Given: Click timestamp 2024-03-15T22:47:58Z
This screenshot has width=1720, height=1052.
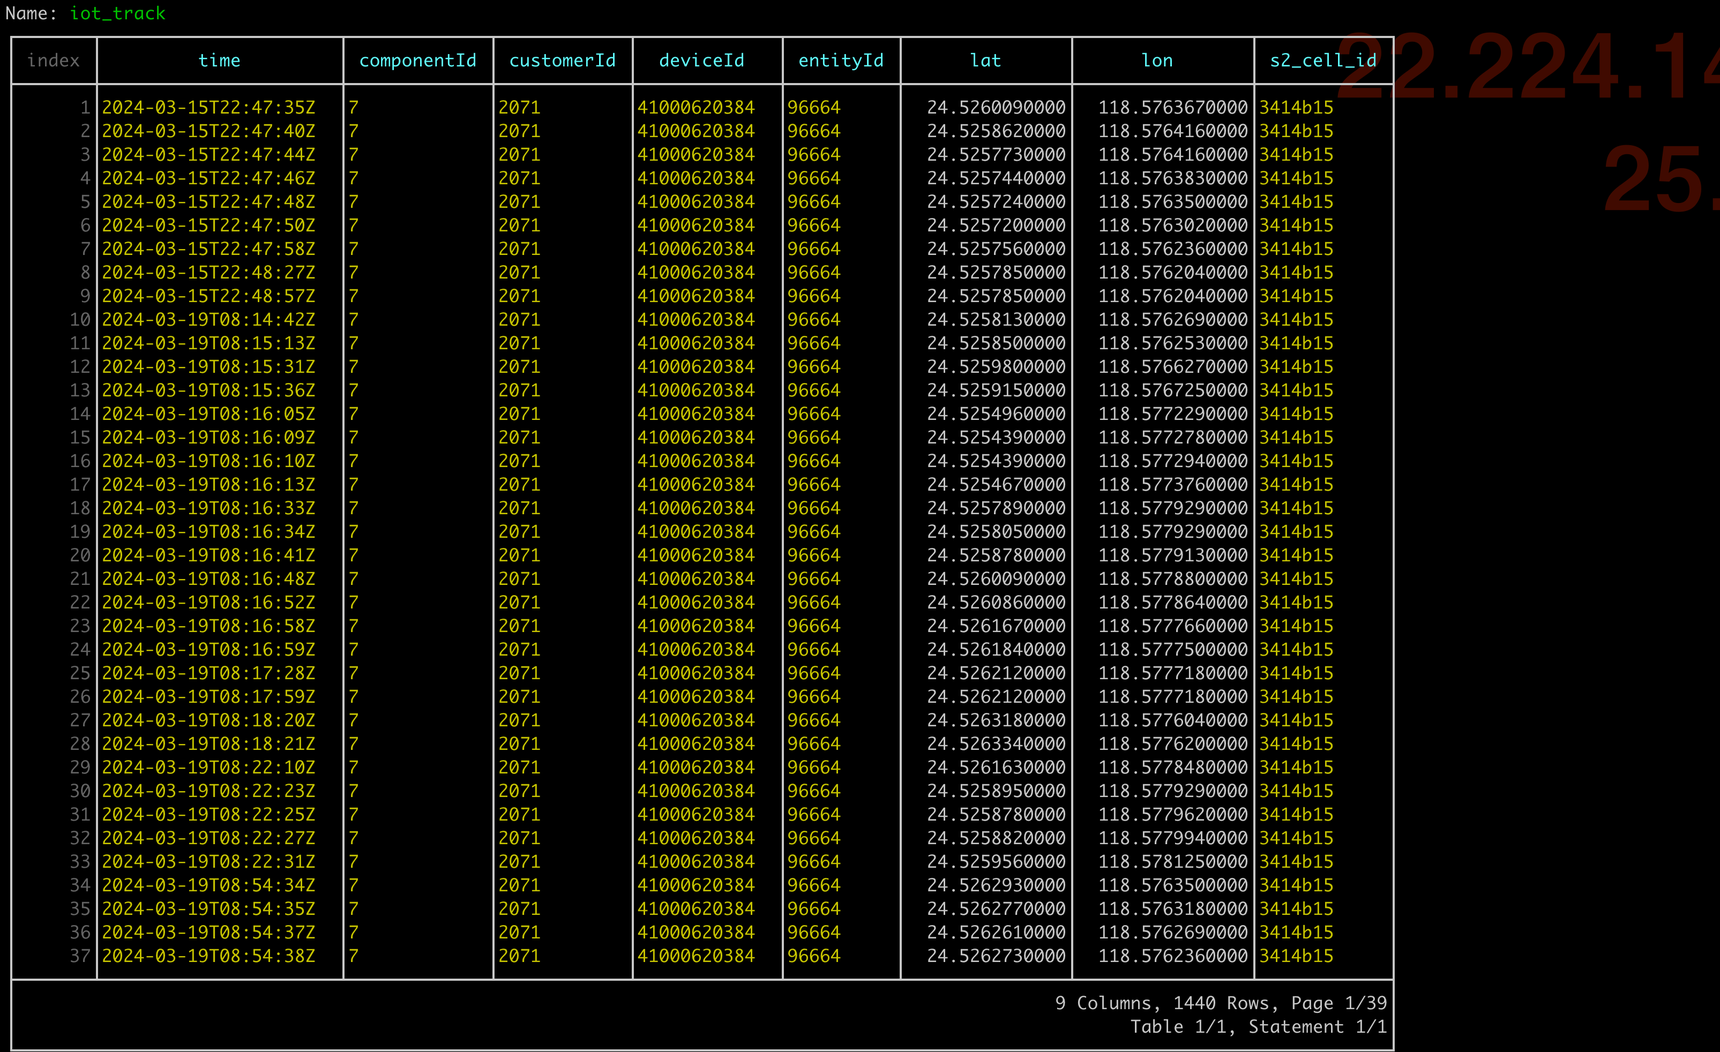Looking at the screenshot, I should point(208,249).
